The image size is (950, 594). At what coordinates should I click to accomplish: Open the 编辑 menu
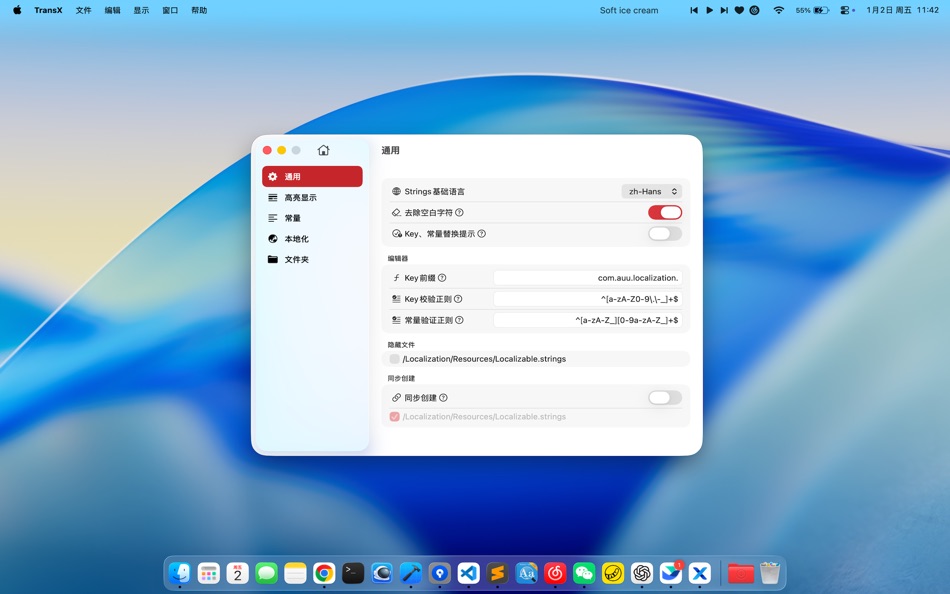point(112,10)
